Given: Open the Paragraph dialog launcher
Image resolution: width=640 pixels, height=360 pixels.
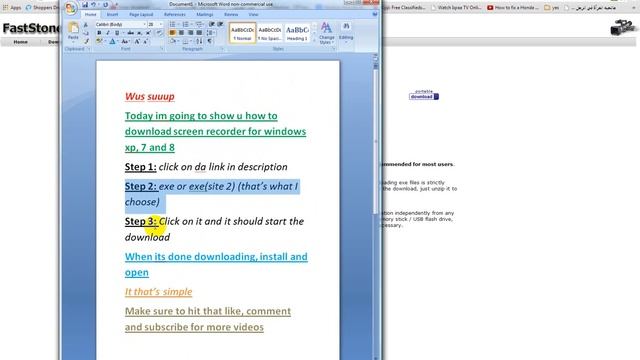Looking at the screenshot, I should tap(222, 49).
